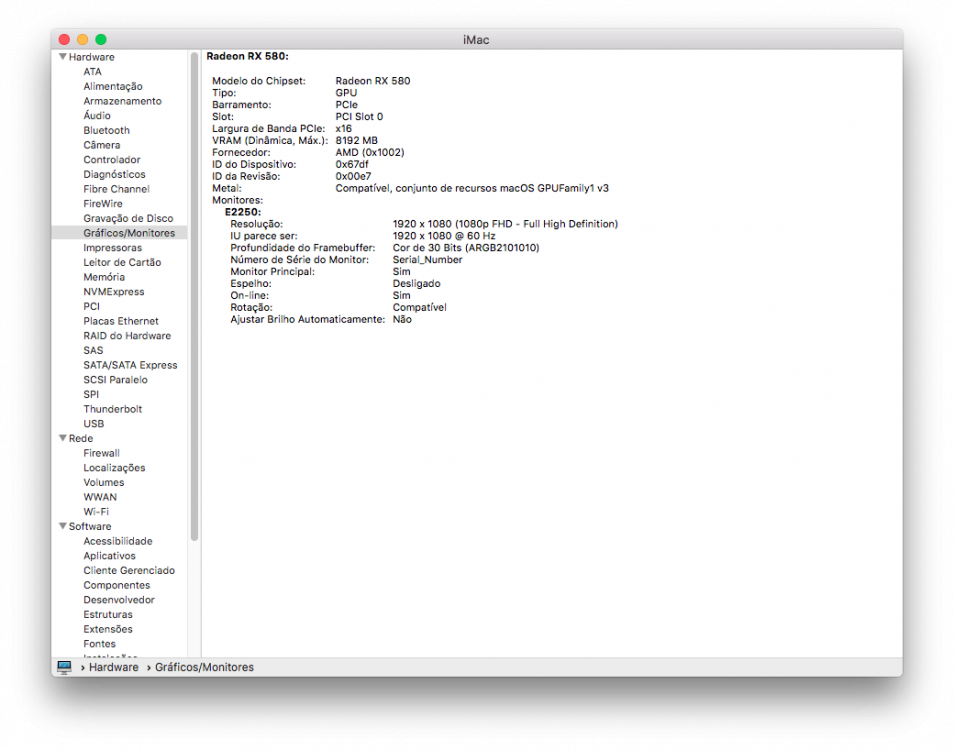Screen dimensions: 954x750
Task: Select Áudio in the sidebar
Action: [x=97, y=116]
